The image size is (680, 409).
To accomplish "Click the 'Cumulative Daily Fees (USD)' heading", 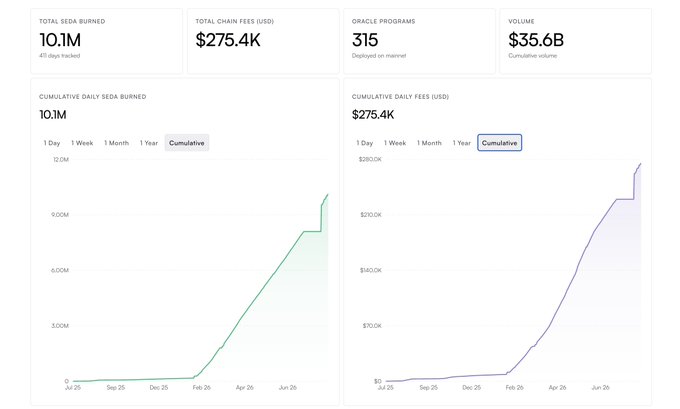I will pyautogui.click(x=400, y=97).
